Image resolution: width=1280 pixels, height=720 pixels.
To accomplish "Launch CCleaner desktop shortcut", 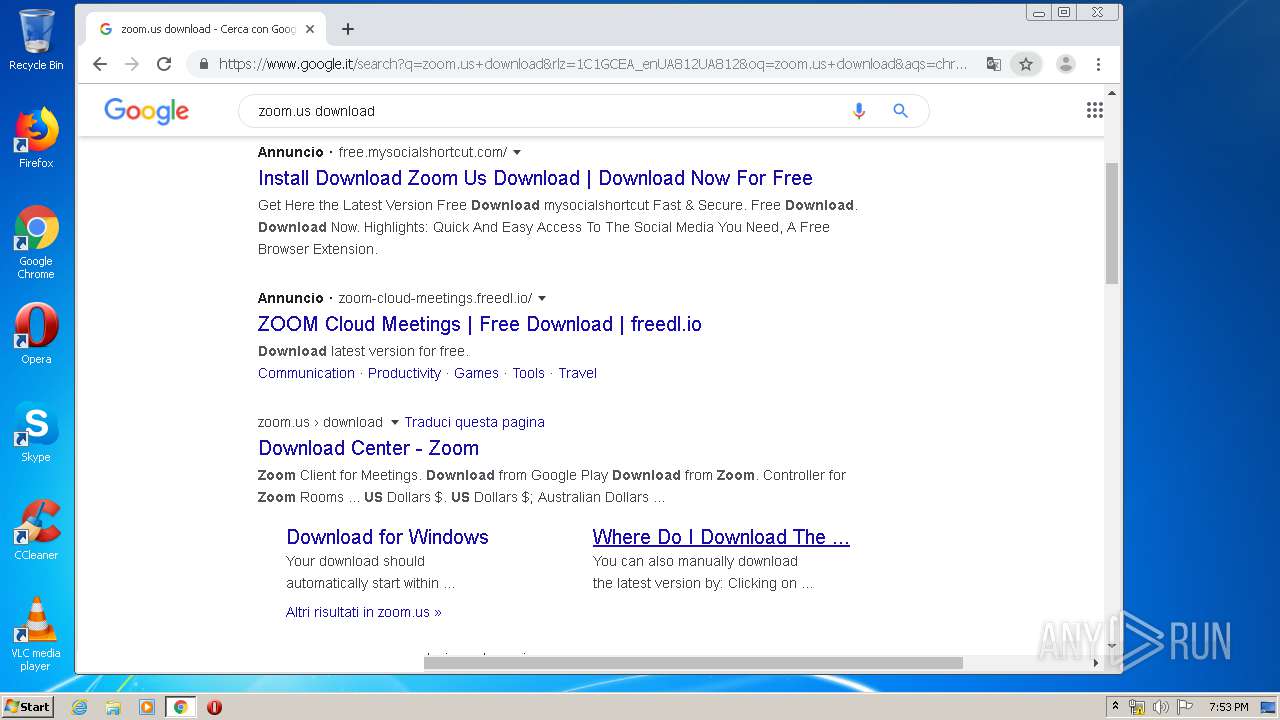I will (36, 530).
